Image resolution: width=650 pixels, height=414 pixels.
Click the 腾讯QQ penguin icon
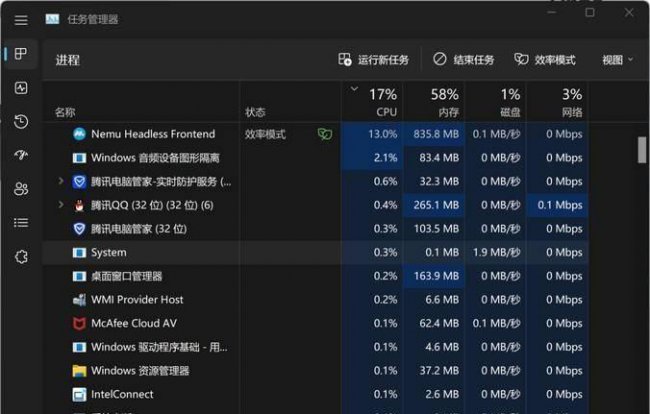79,206
